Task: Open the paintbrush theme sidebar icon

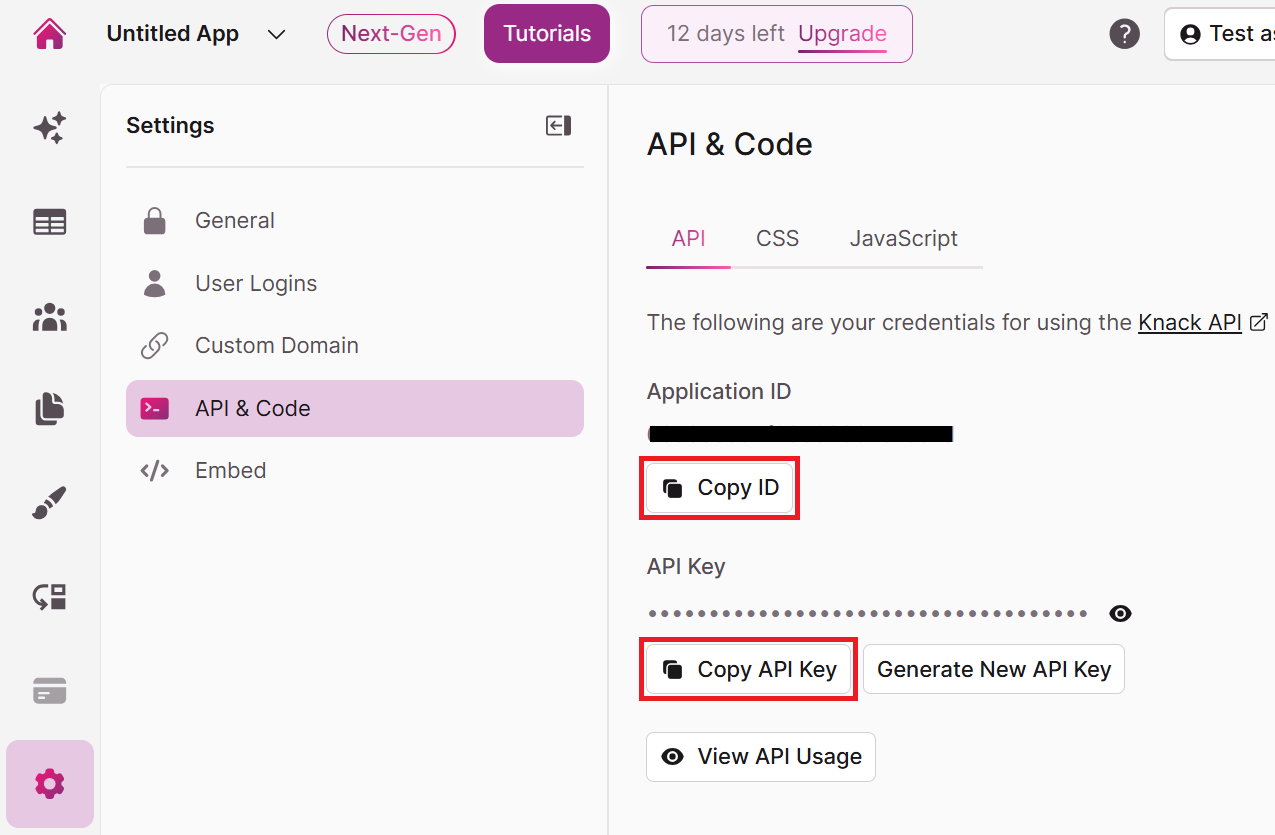Action: click(49, 503)
